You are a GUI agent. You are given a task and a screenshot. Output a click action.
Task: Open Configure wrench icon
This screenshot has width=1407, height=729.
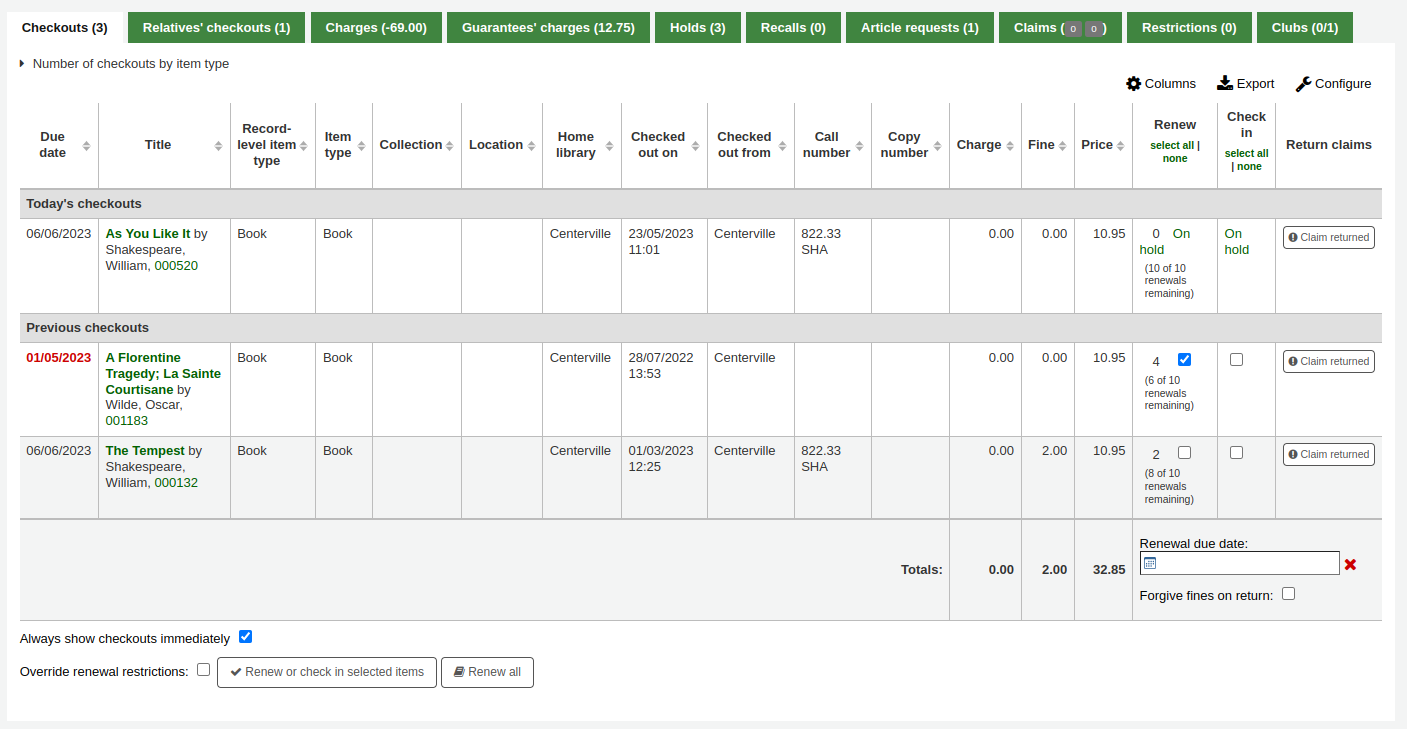pyautogui.click(x=1303, y=84)
